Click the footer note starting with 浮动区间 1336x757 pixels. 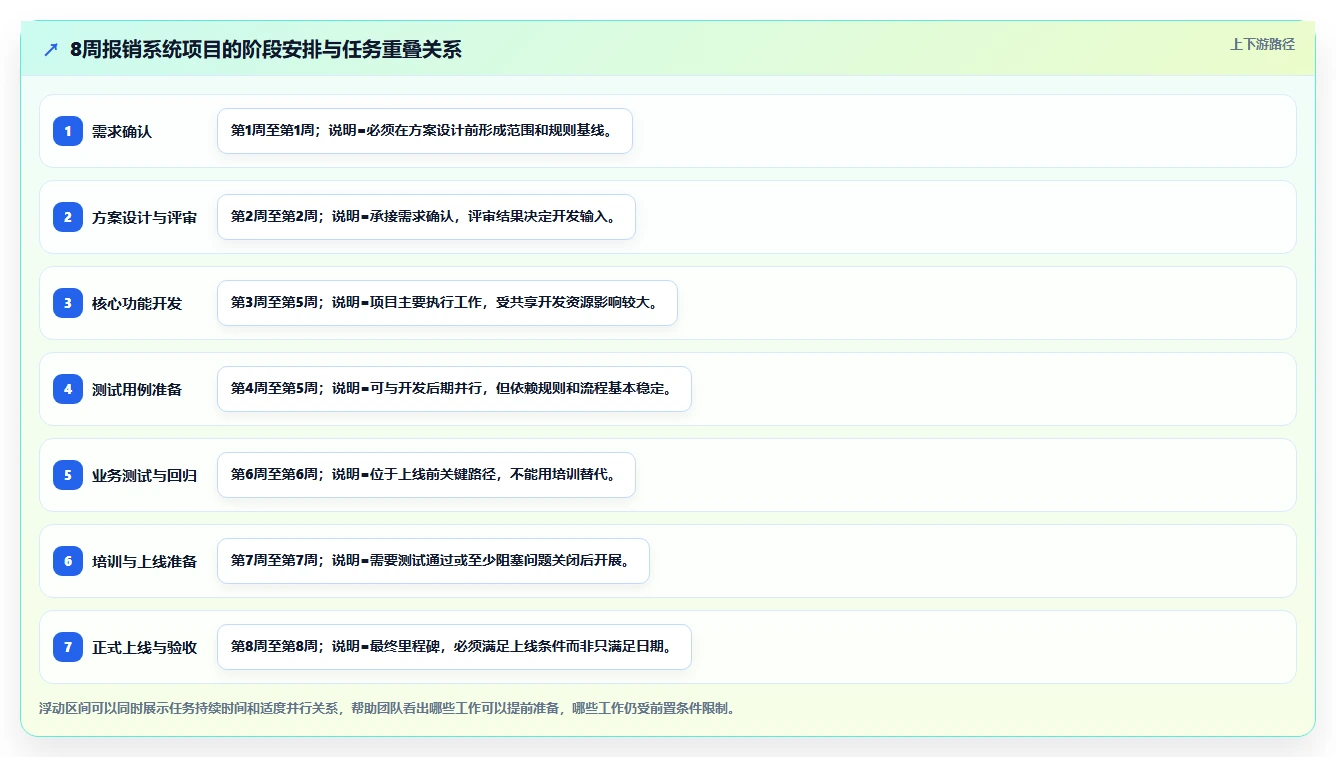(x=389, y=708)
